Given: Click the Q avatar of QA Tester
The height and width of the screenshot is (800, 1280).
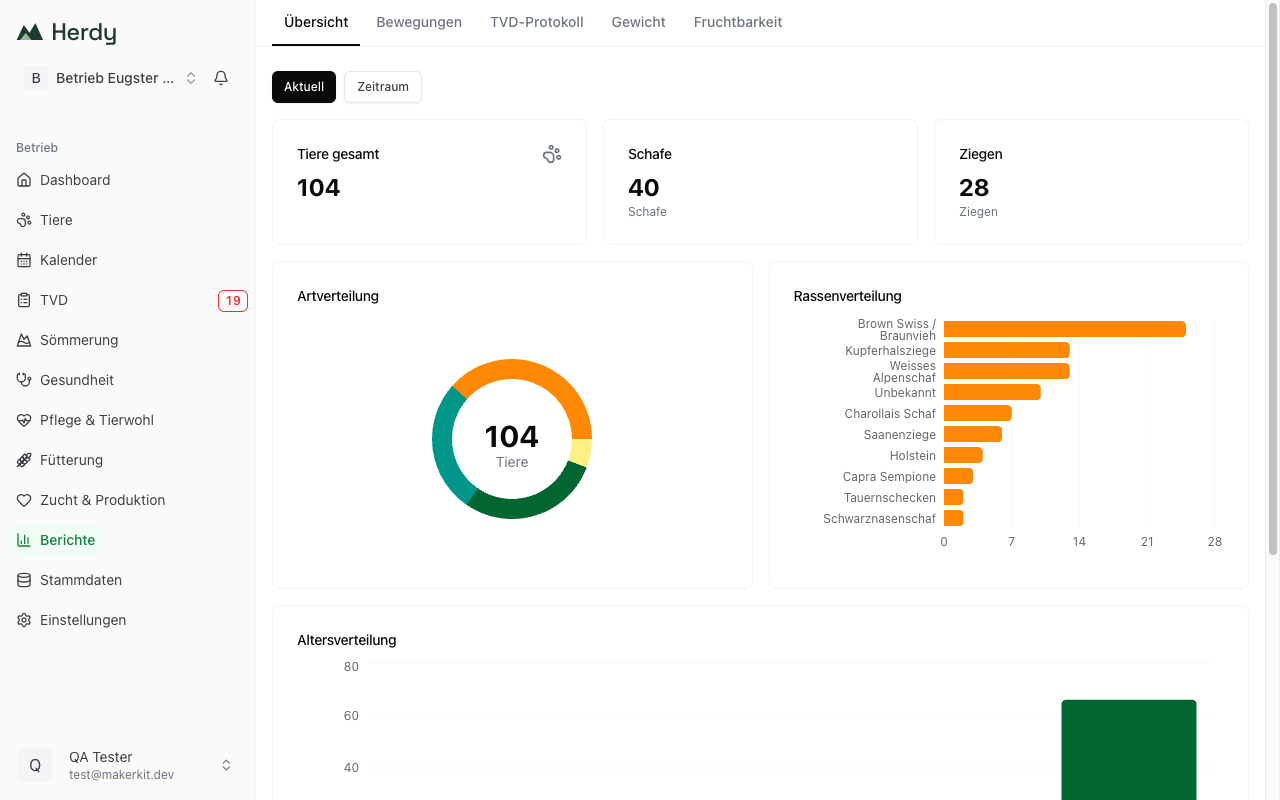Looking at the screenshot, I should click(x=35, y=765).
